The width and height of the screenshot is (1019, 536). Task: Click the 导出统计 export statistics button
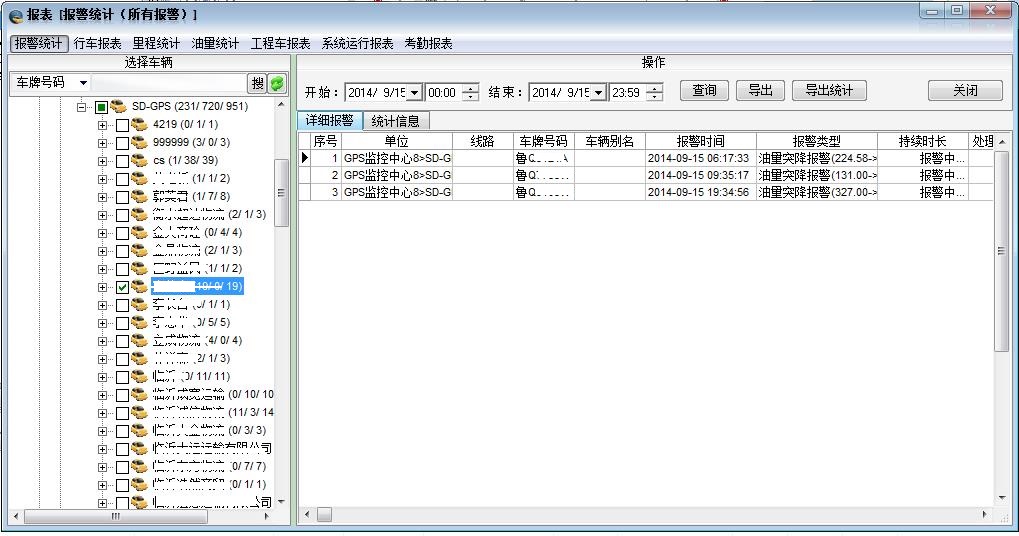(x=829, y=91)
